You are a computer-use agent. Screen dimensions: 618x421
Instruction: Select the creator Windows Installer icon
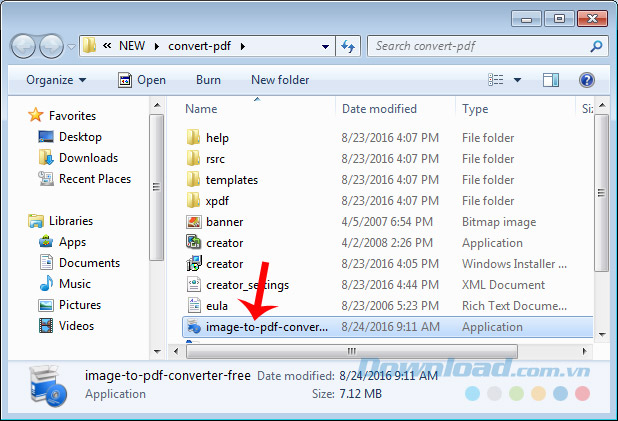194,263
